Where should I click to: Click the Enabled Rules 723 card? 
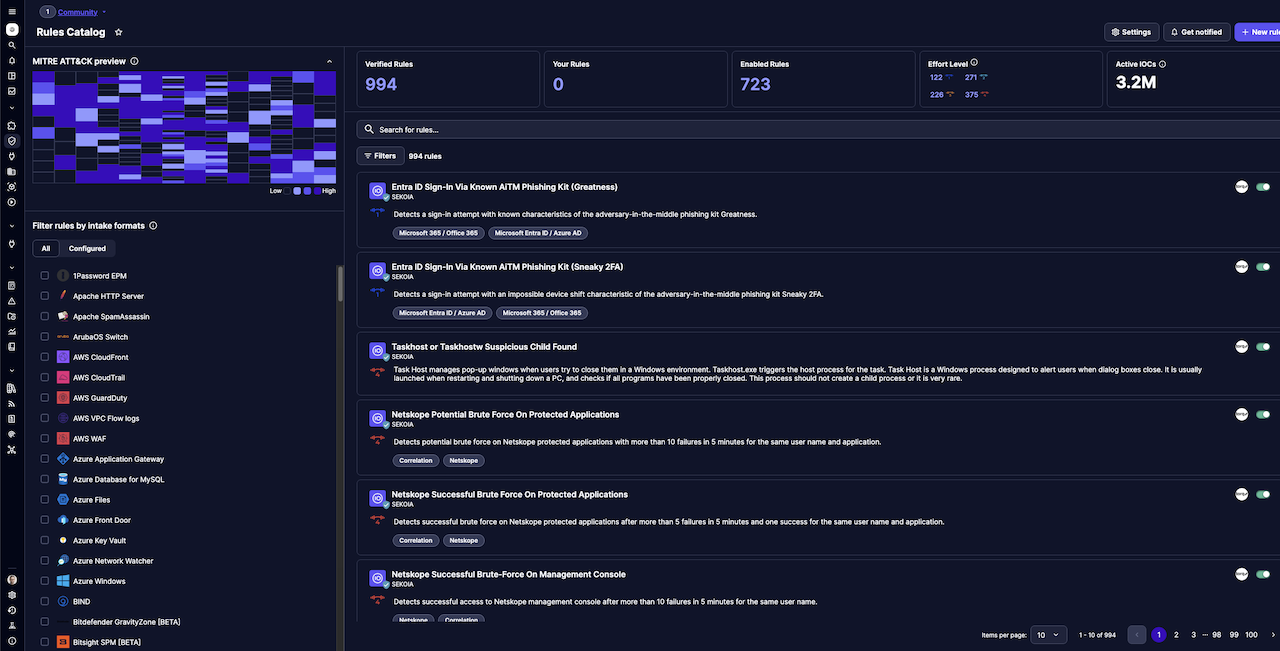823,79
